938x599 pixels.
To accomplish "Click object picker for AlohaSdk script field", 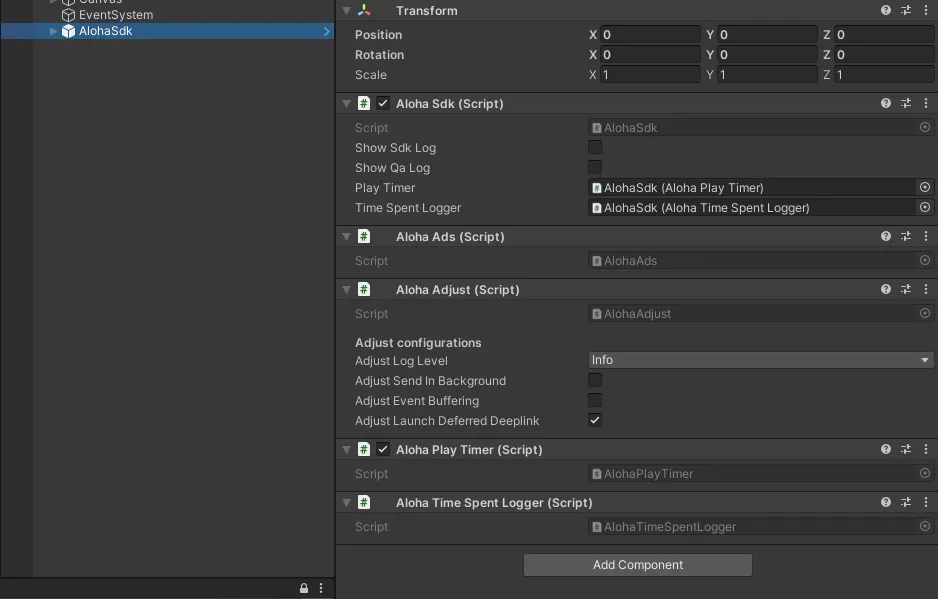I will pyautogui.click(x=925, y=127).
